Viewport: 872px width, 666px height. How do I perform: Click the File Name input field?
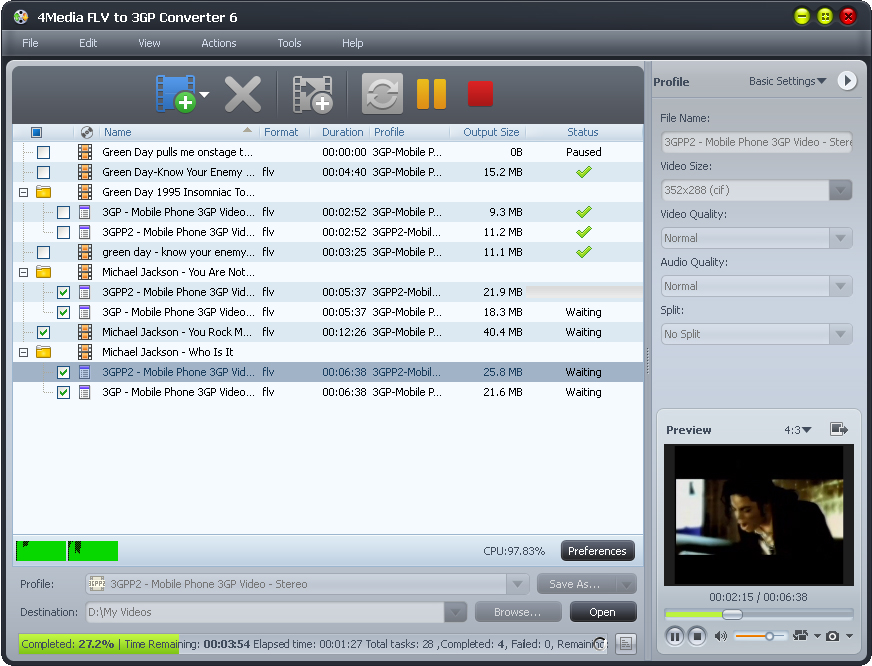click(x=756, y=142)
